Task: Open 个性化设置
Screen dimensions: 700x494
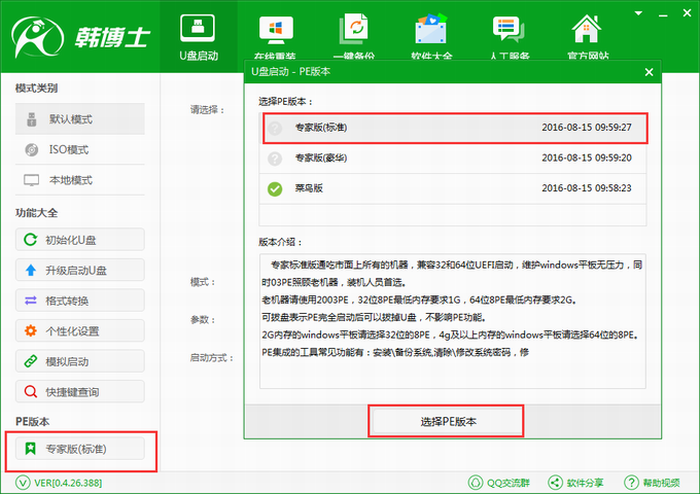Action: click(x=80, y=331)
